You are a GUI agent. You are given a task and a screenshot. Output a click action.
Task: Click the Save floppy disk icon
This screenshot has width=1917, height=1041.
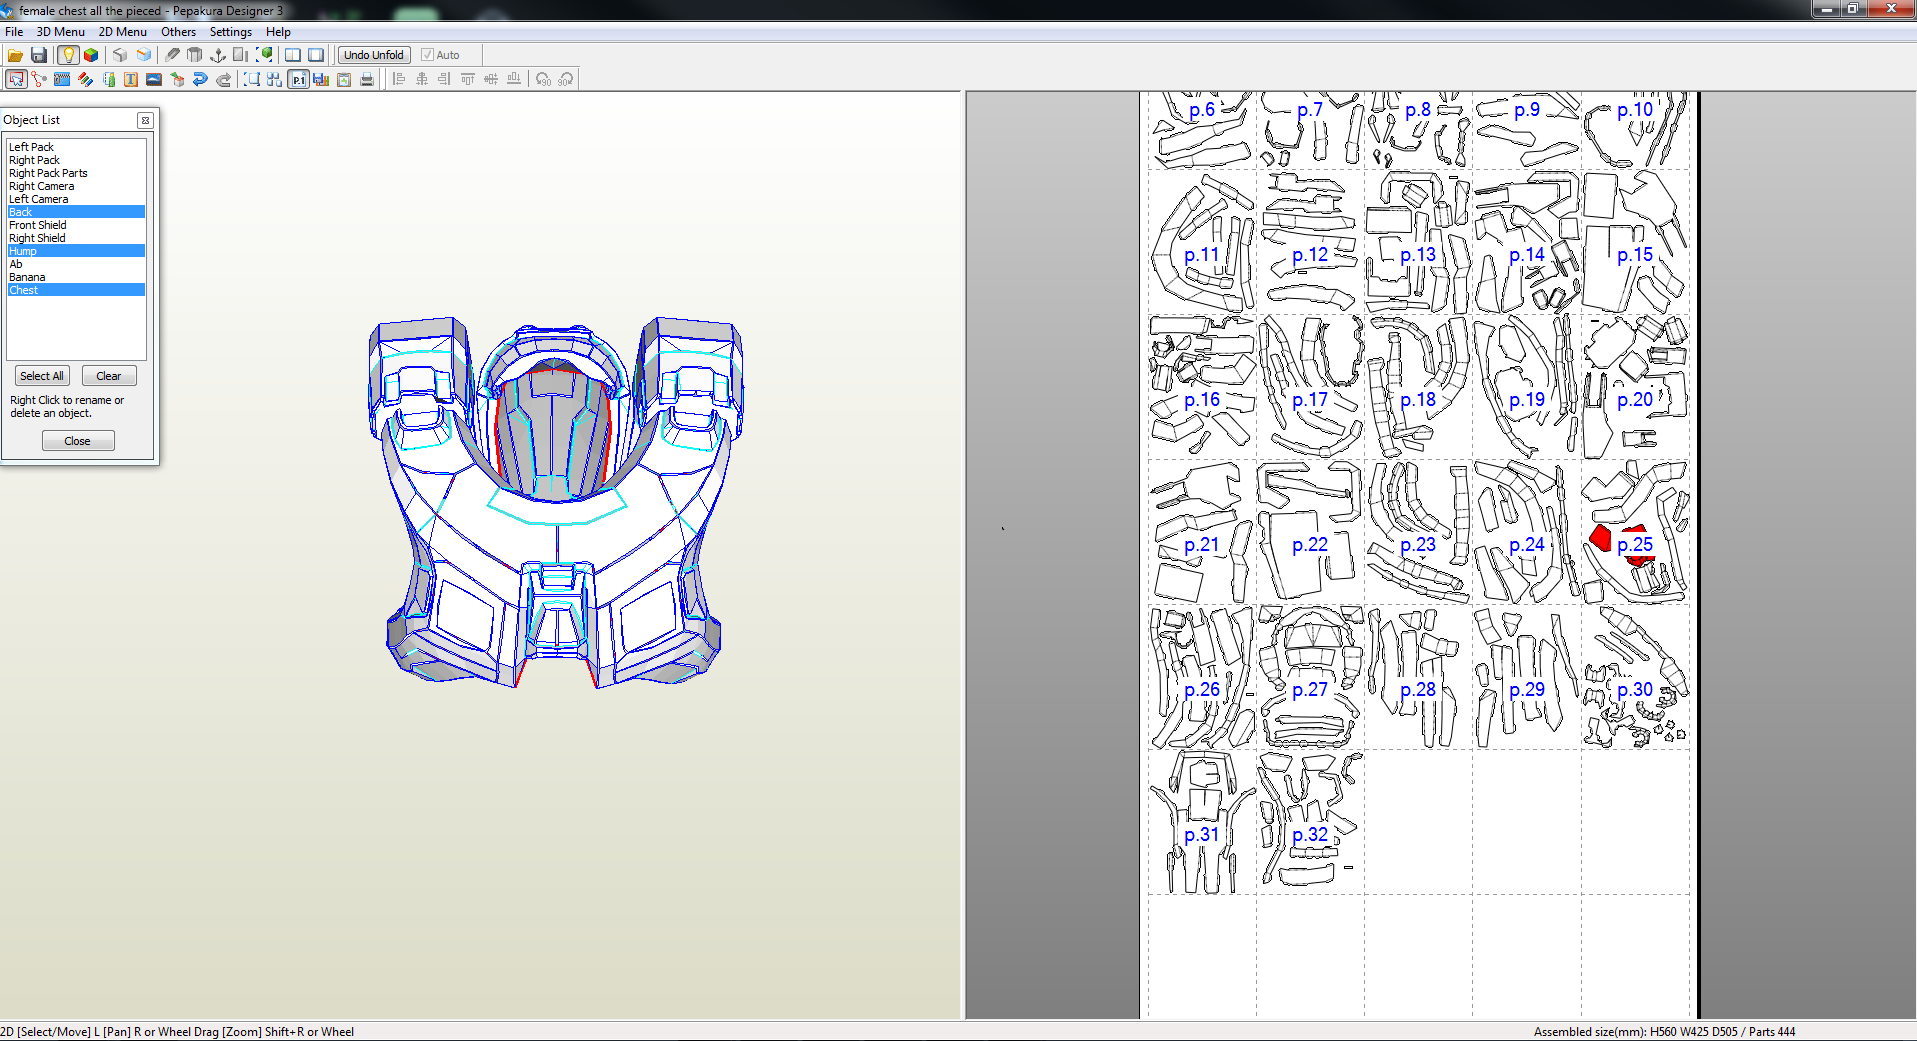[39, 55]
